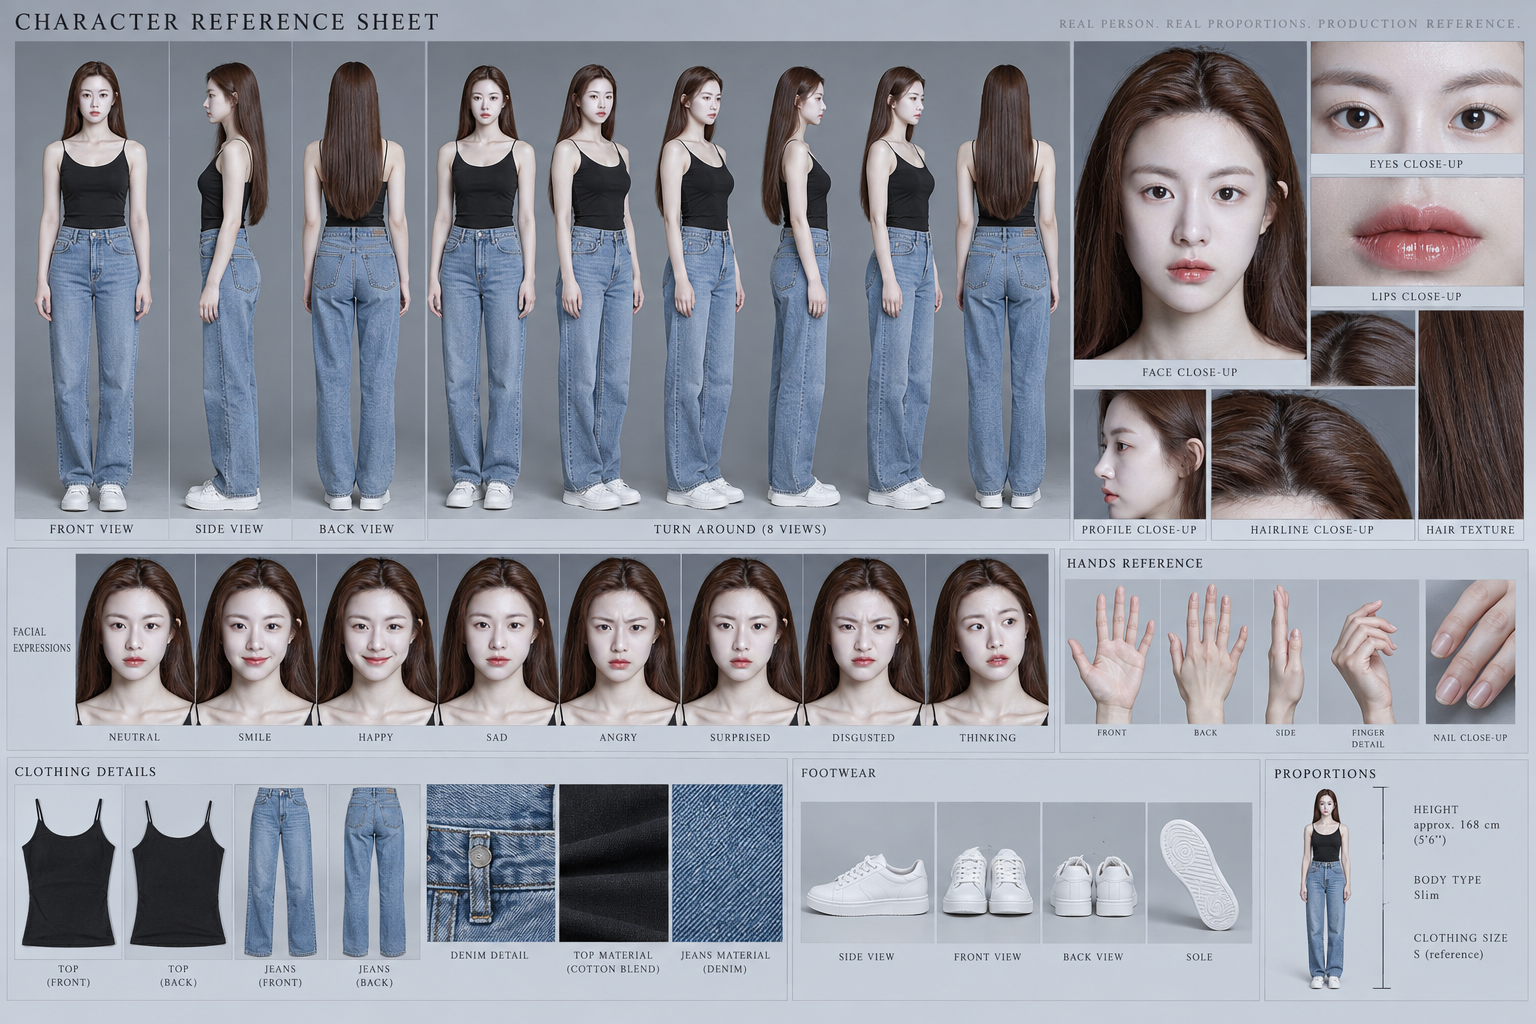The height and width of the screenshot is (1024, 1536).
Task: Choose the Top (Front) clothing image
Action: click(68, 872)
